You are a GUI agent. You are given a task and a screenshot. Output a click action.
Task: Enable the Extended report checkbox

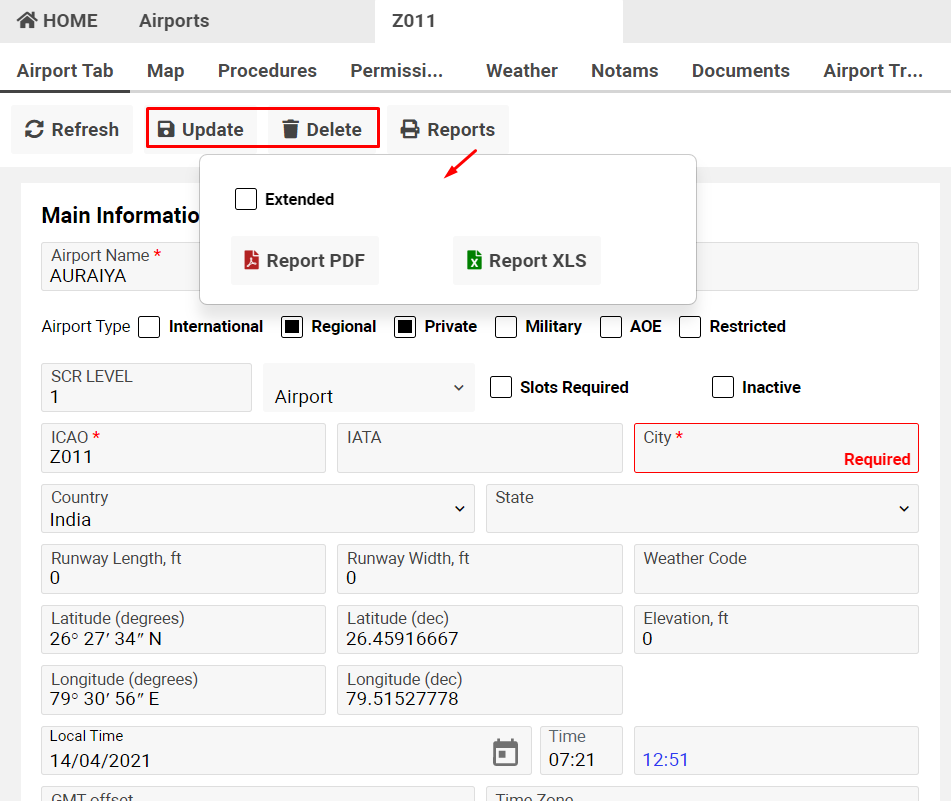pos(246,199)
